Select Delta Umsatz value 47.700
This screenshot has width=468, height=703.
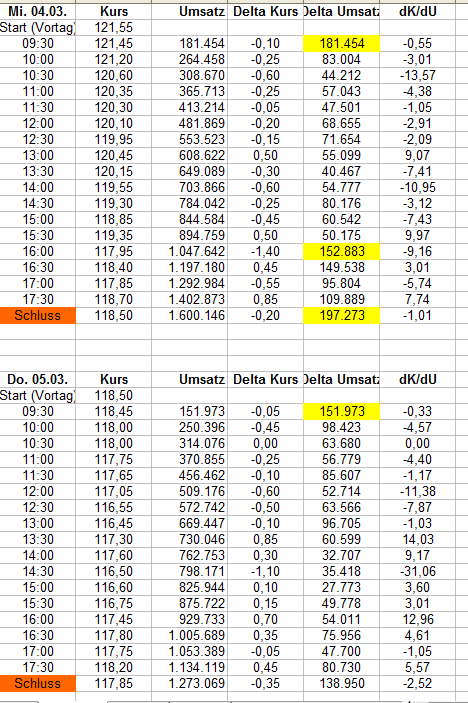point(342,651)
